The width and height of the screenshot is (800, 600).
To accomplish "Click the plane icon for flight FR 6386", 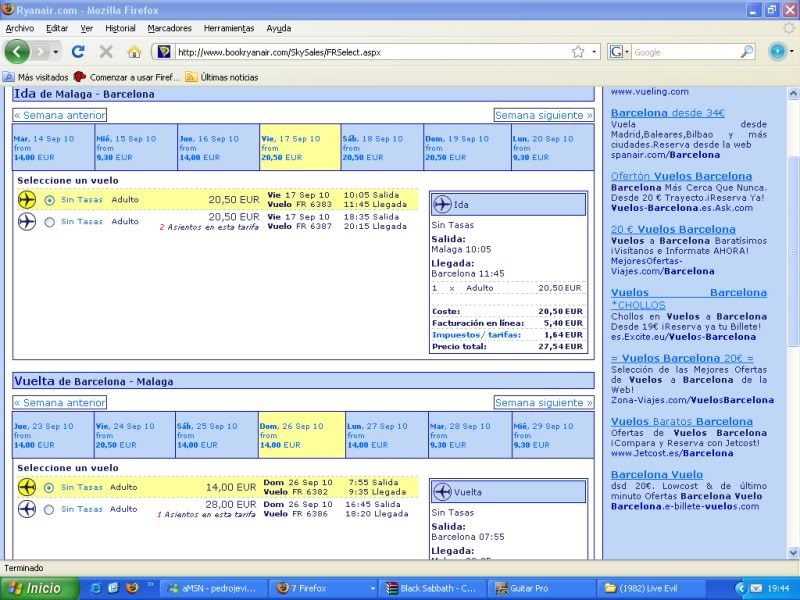I will click(27, 509).
